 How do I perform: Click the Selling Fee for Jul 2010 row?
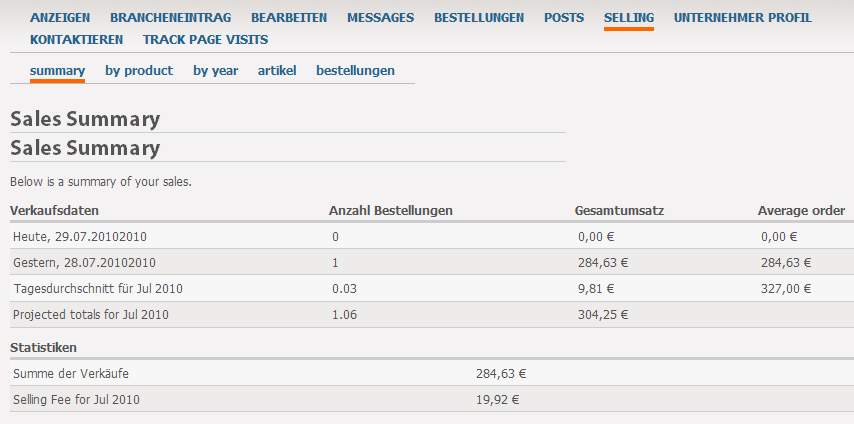(x=76, y=400)
